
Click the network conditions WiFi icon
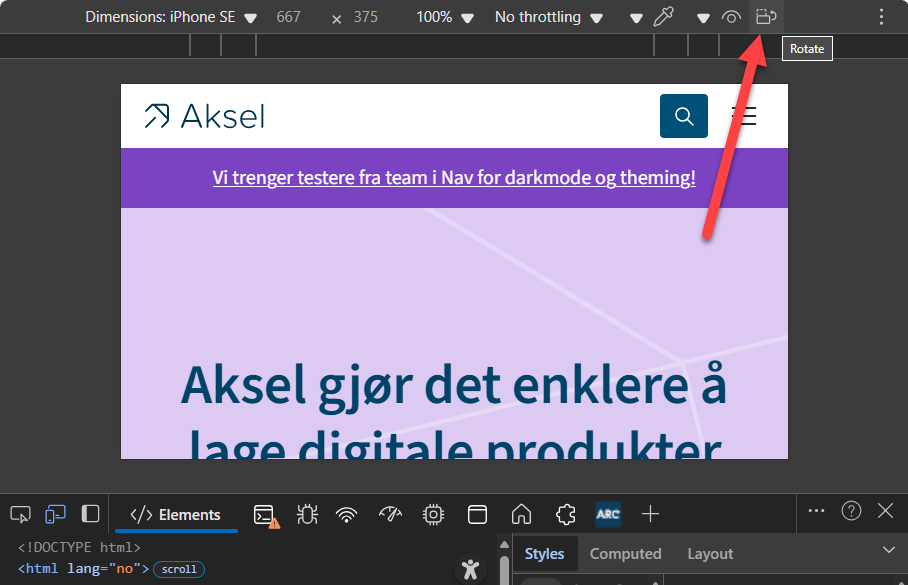[346, 513]
